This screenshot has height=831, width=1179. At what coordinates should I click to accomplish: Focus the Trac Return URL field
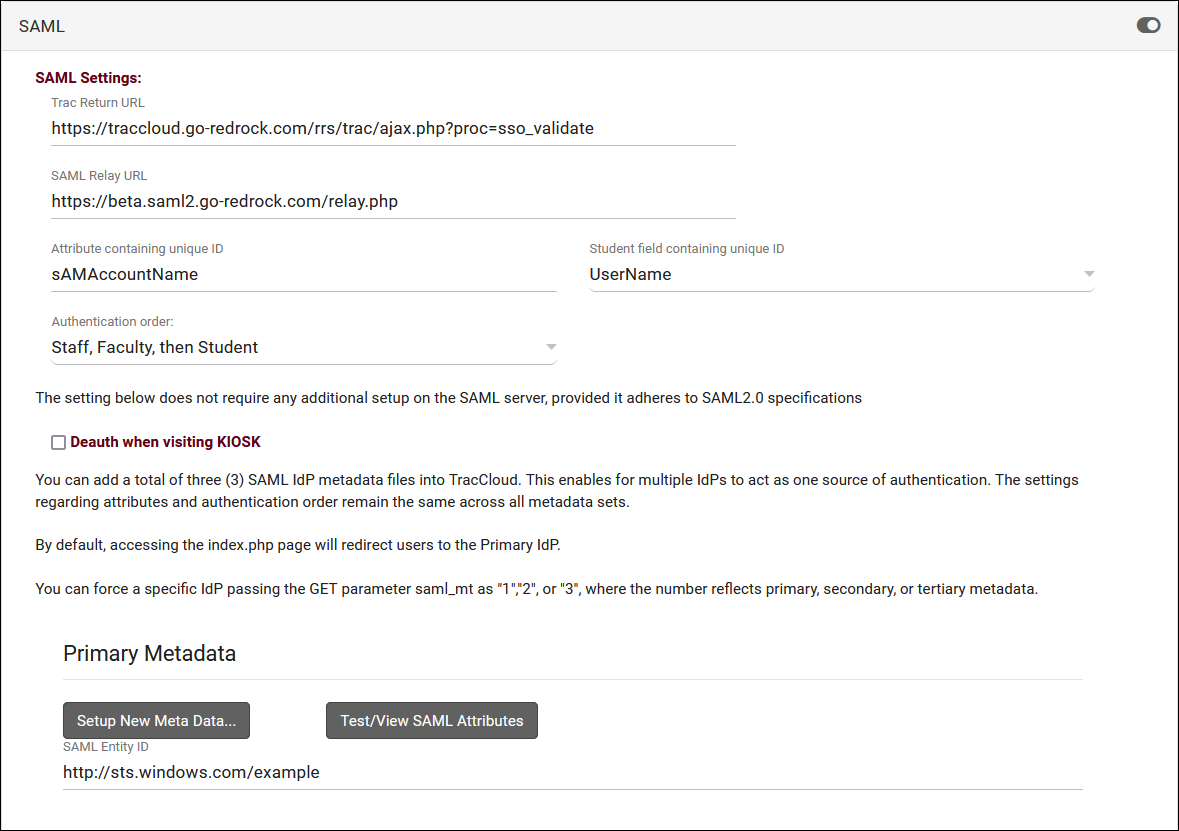393,128
